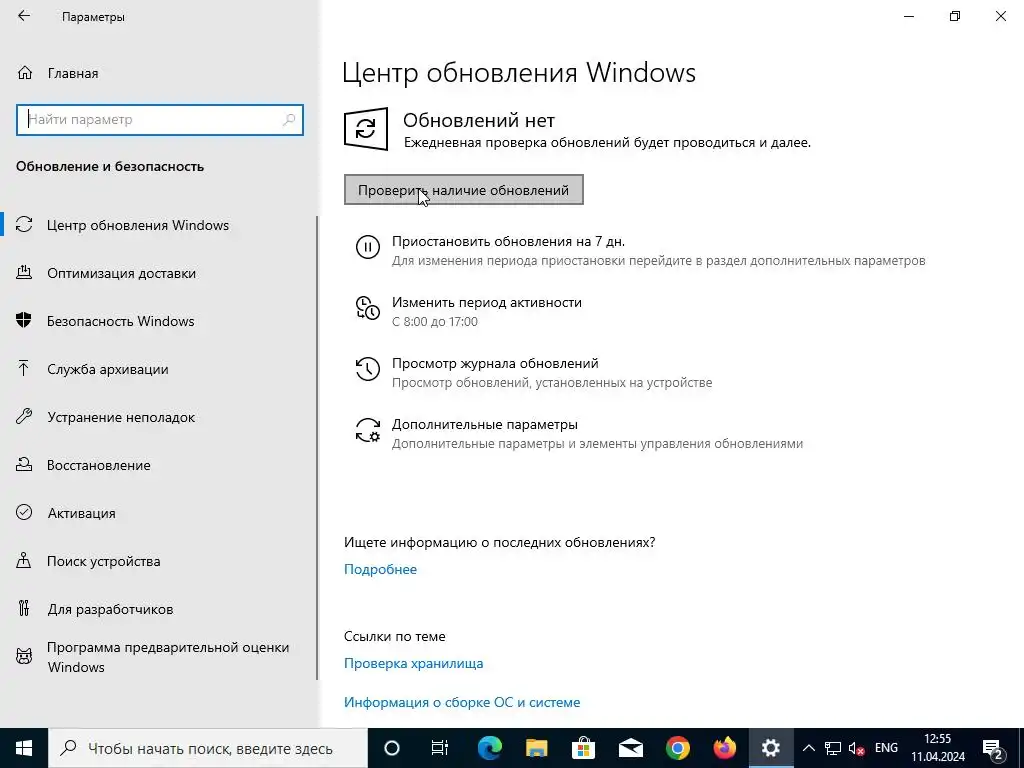Open File Explorer from the taskbar
Screen dimensions: 1024x768
[536, 748]
